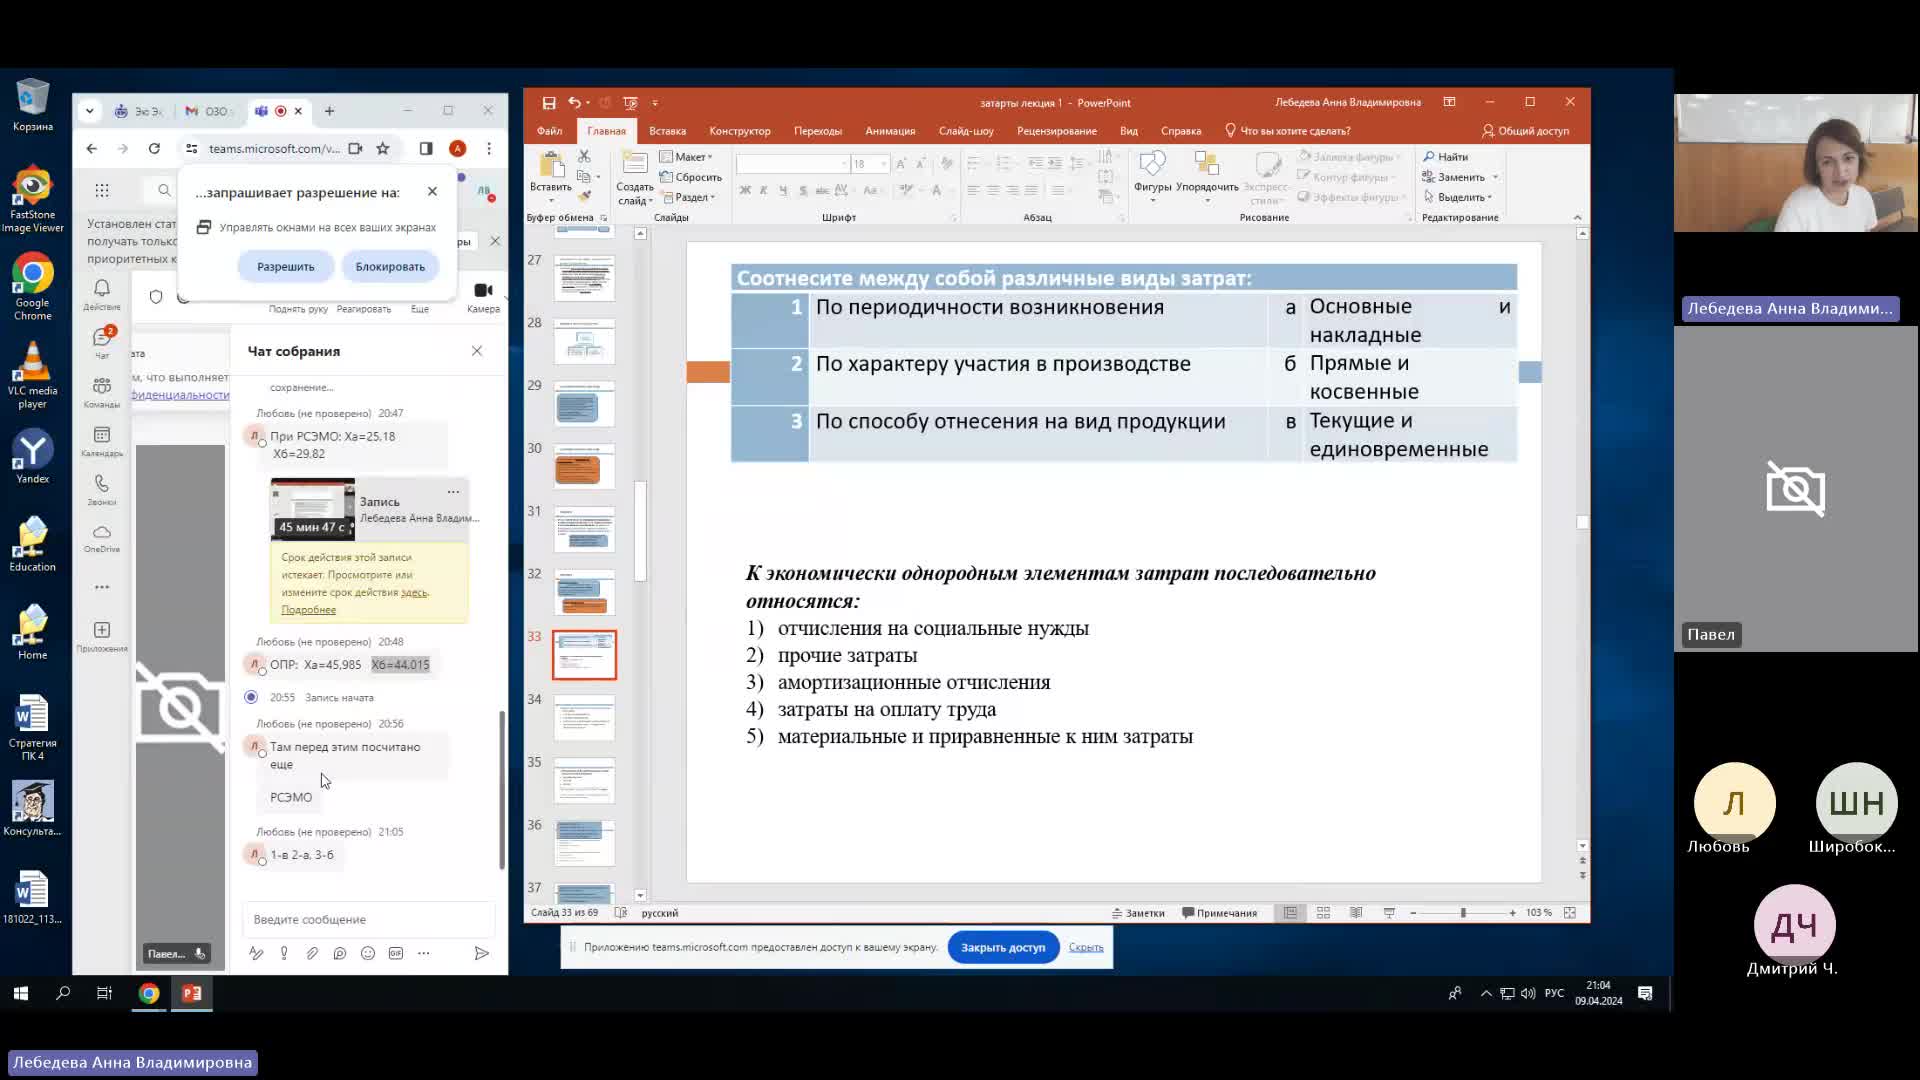Toggle Italic К formatting in the ribbon
The height and width of the screenshot is (1080, 1920).
pos(763,190)
